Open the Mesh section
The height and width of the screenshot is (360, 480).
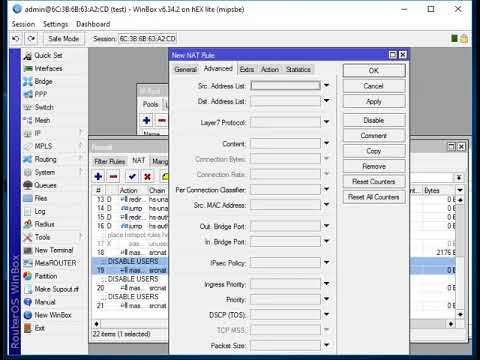click(42, 120)
